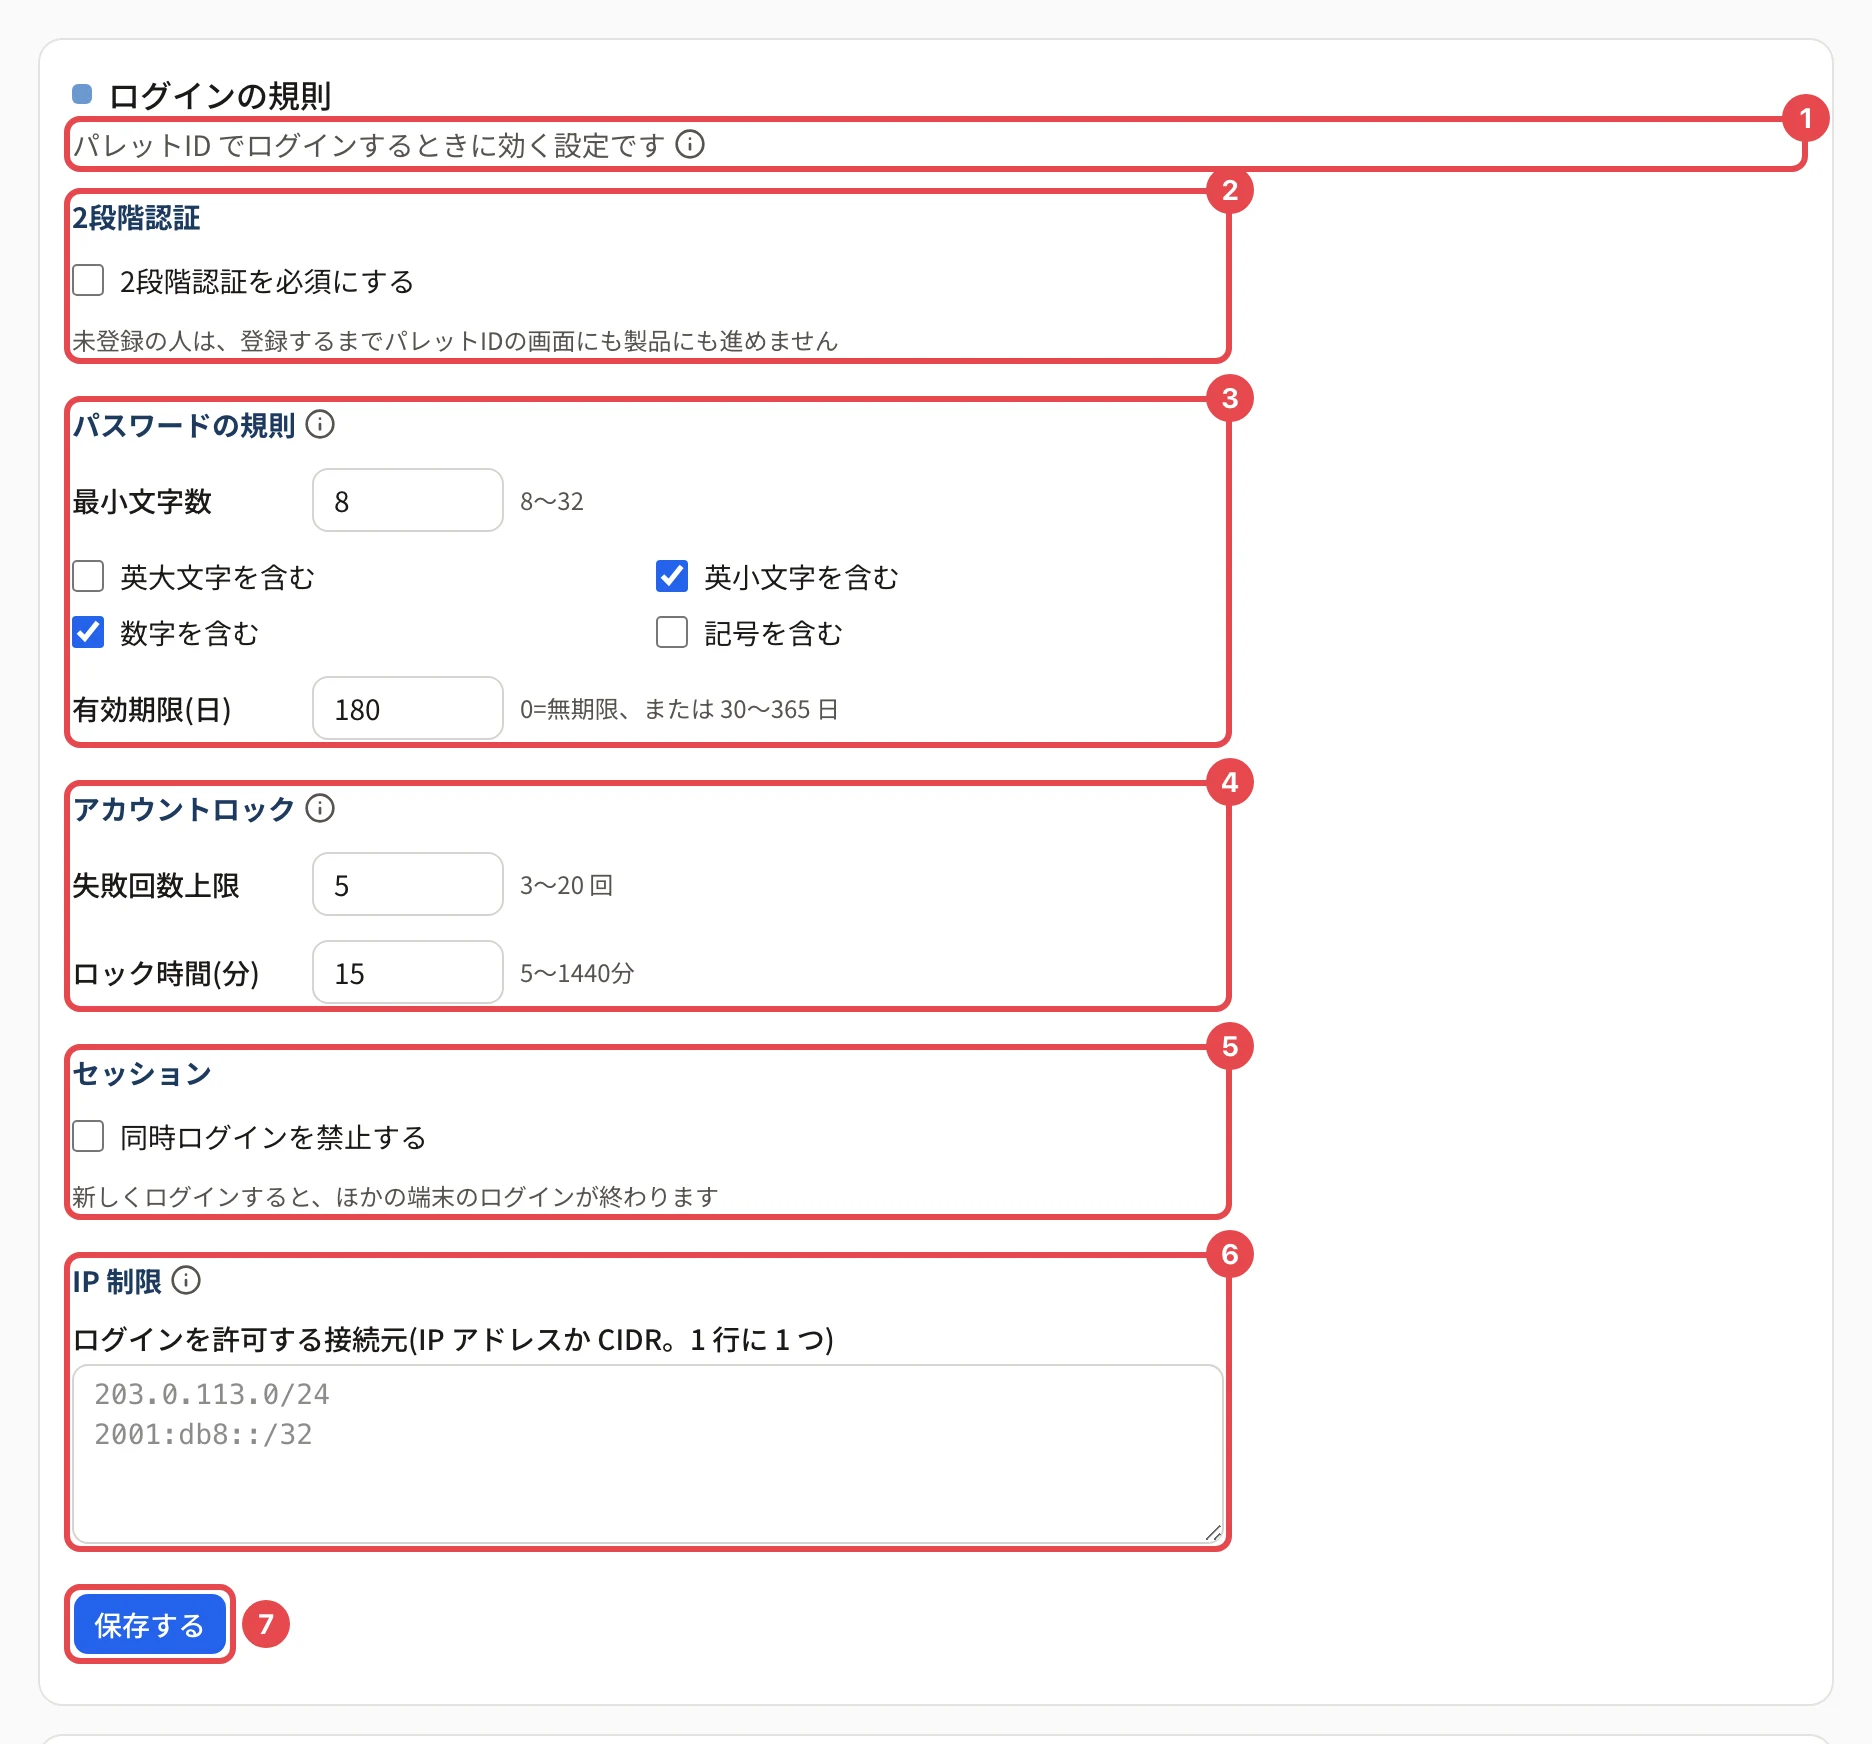Viewport: 1872px width, 1744px height.
Task: Click hint text 8〜32
Action: pos(552,501)
